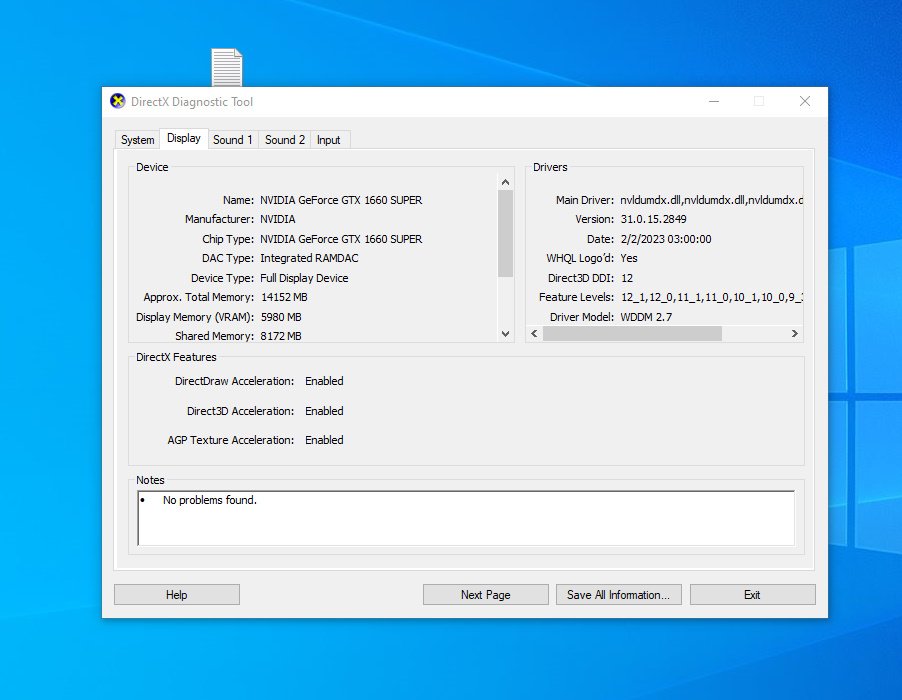Click the 5980 MB VRAM value

click(281, 317)
